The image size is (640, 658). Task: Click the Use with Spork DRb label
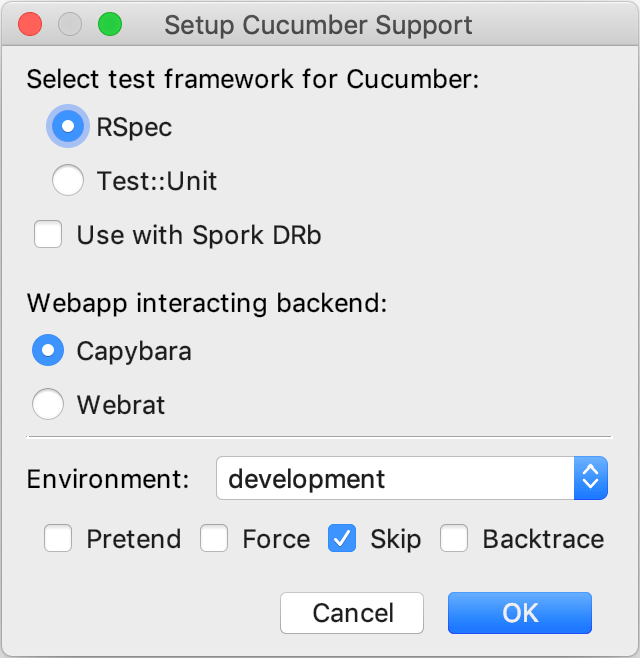[x=198, y=235]
